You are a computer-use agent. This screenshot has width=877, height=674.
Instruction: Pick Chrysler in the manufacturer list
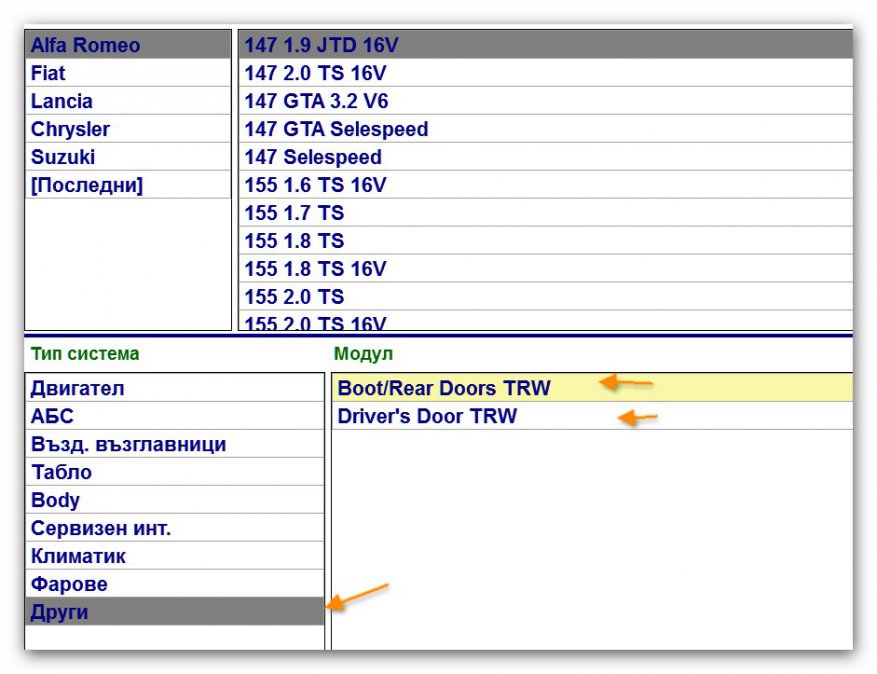tap(70, 129)
